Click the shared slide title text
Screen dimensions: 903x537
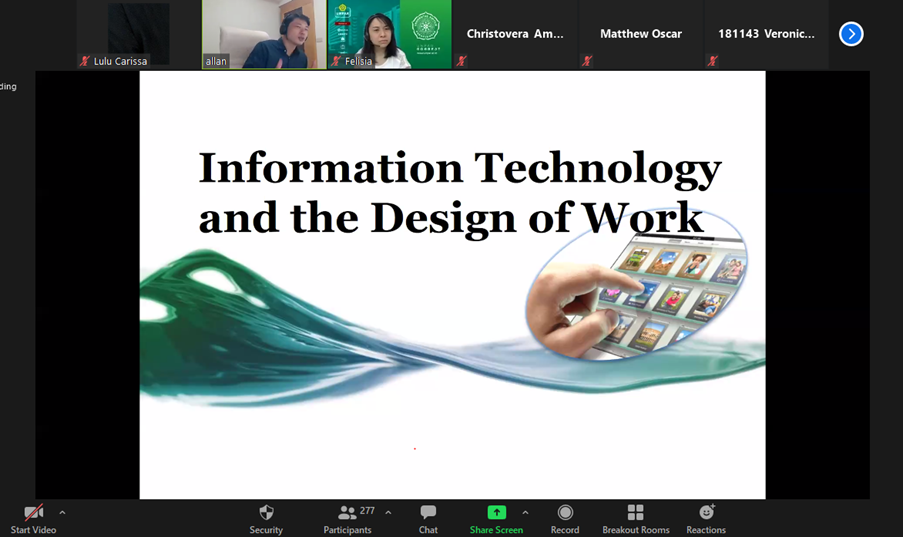pos(459,192)
